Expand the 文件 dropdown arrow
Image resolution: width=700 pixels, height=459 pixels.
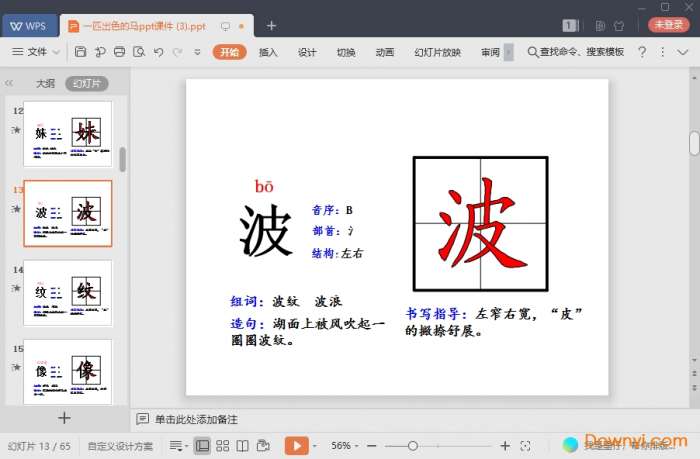(x=56, y=52)
